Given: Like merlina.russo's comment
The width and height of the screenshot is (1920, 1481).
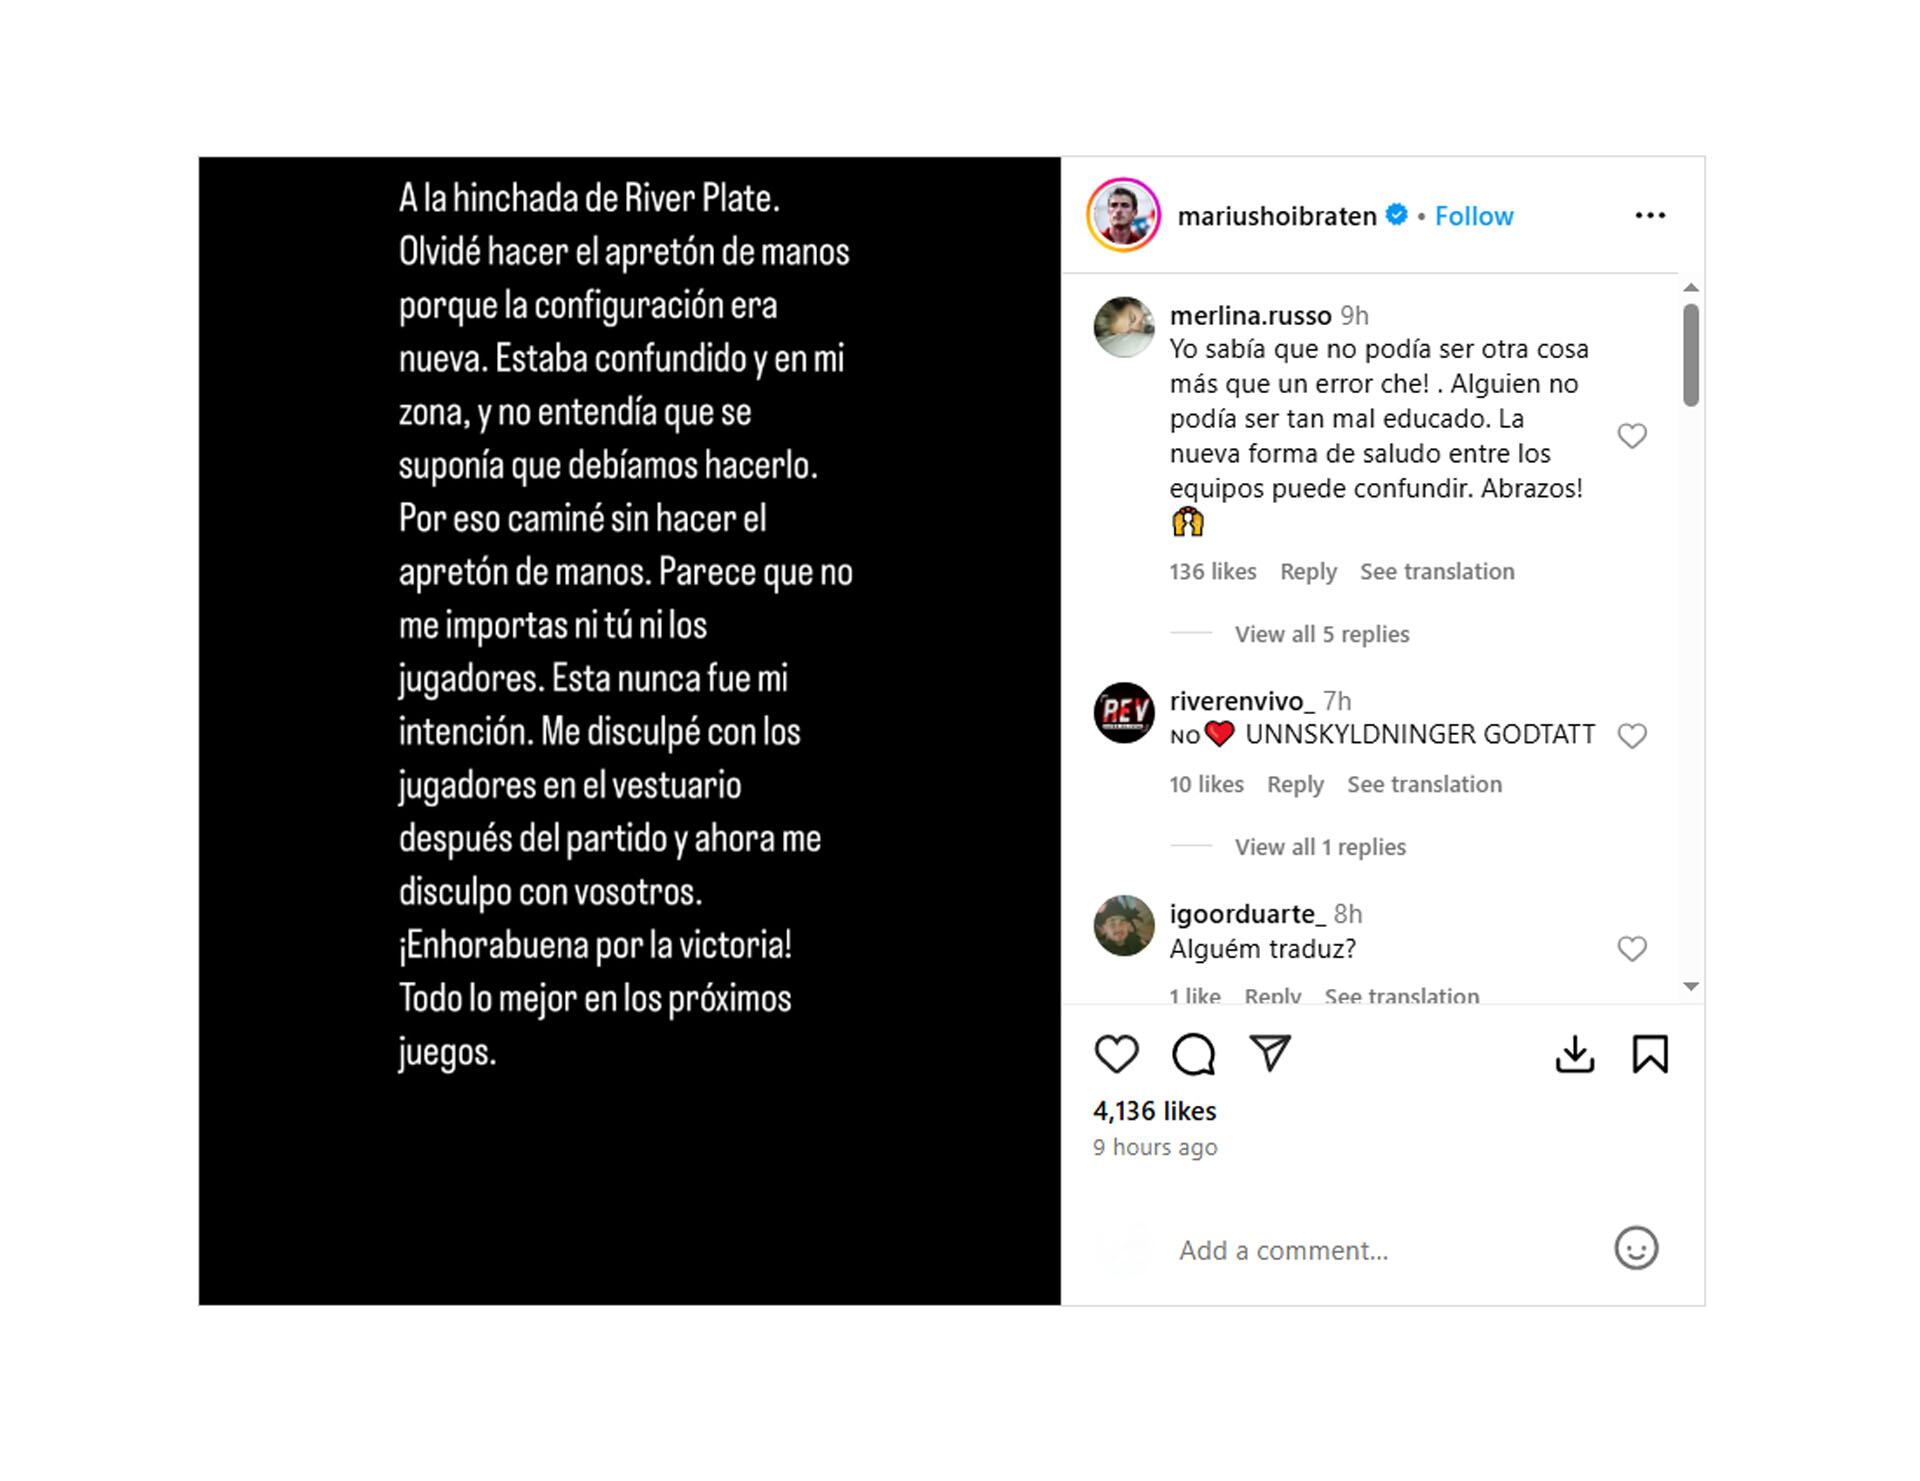Looking at the screenshot, I should pyautogui.click(x=1632, y=436).
